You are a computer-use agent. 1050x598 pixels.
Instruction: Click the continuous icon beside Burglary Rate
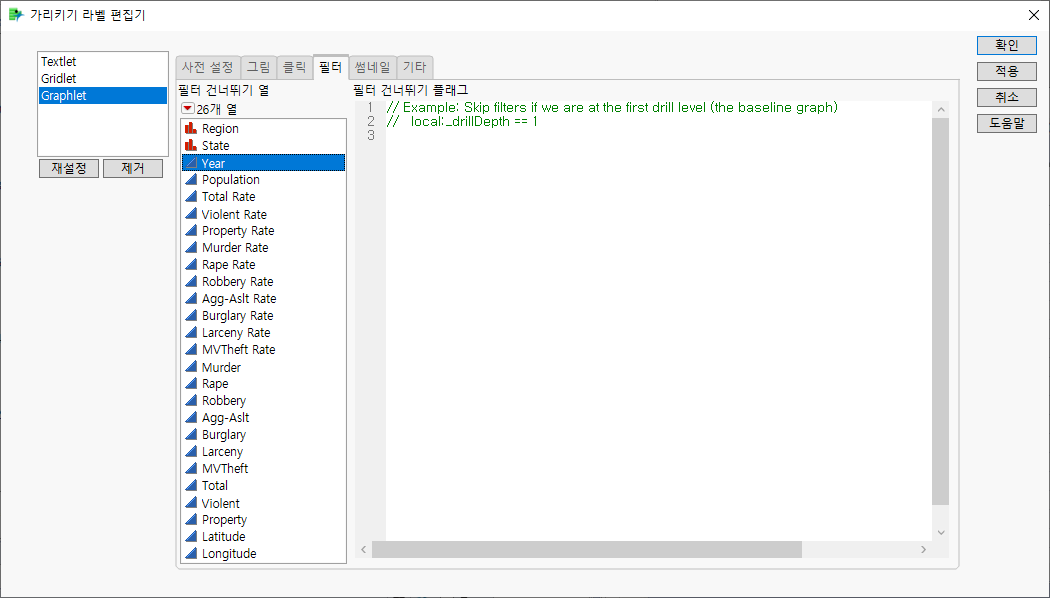[191, 315]
